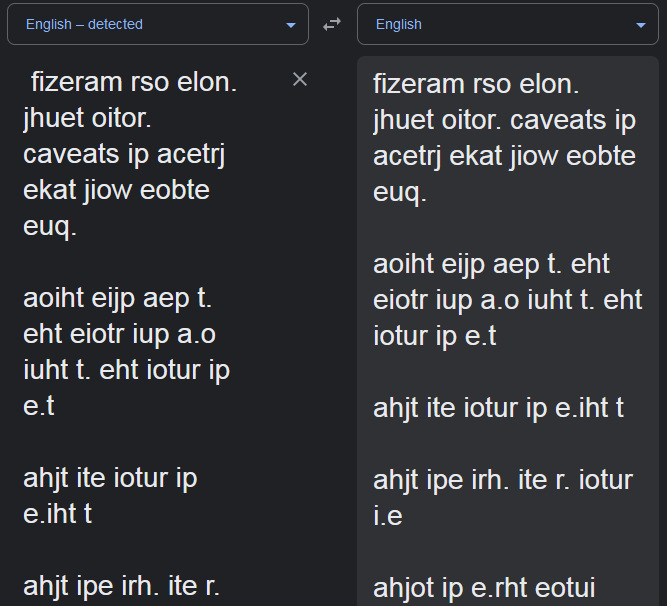Click the 'jhuet oitor.' line in source text
The image size is (667, 606).
click(x=87, y=118)
